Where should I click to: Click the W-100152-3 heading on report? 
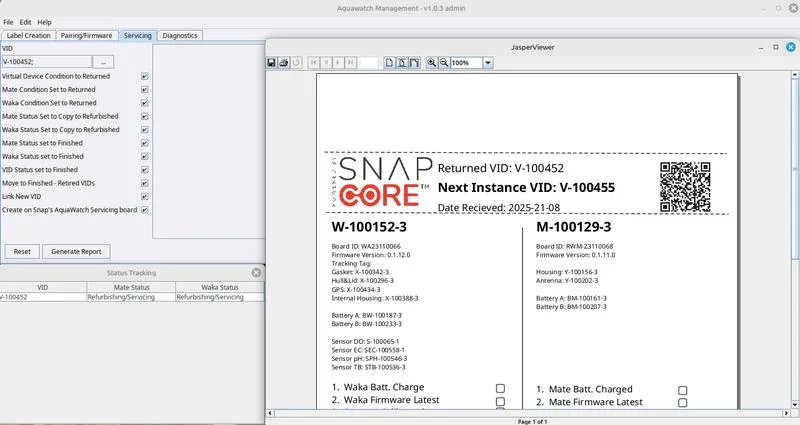tap(369, 227)
